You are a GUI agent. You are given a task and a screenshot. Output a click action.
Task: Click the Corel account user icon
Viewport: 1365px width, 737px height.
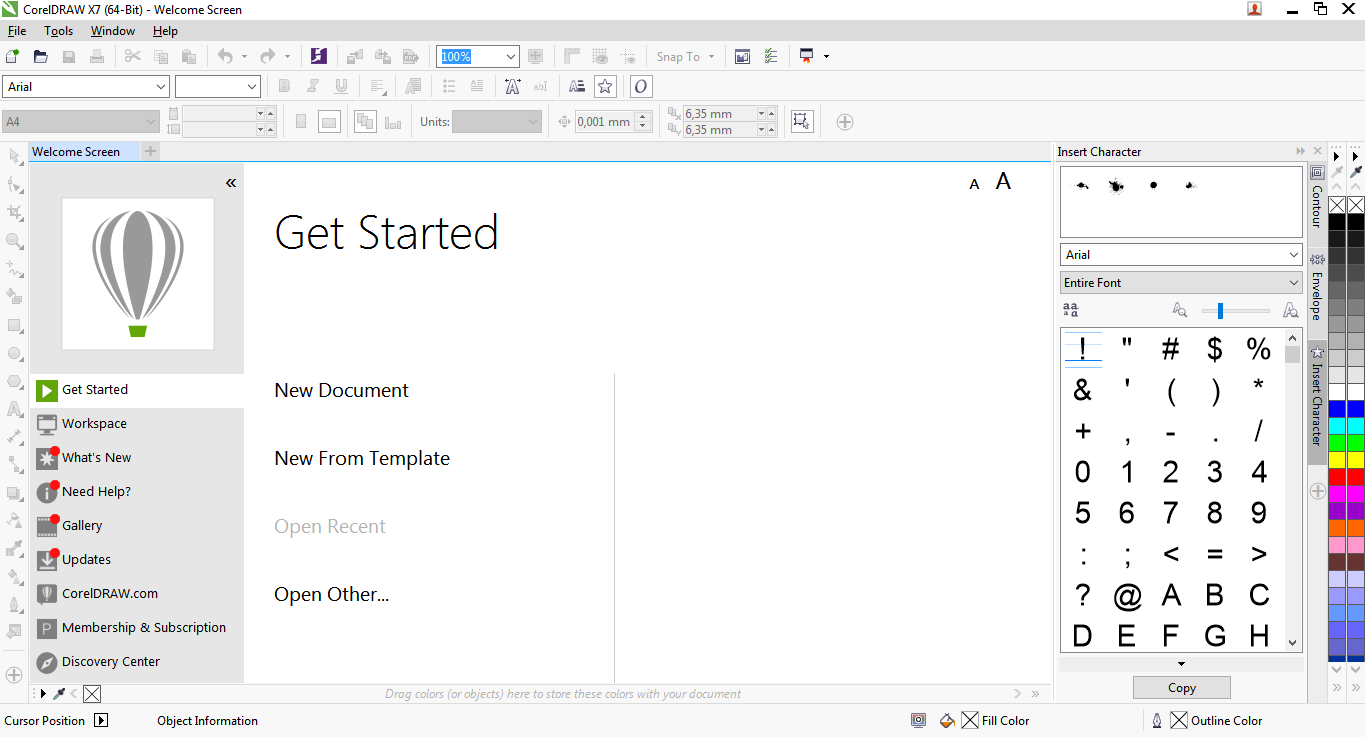[1254, 9]
